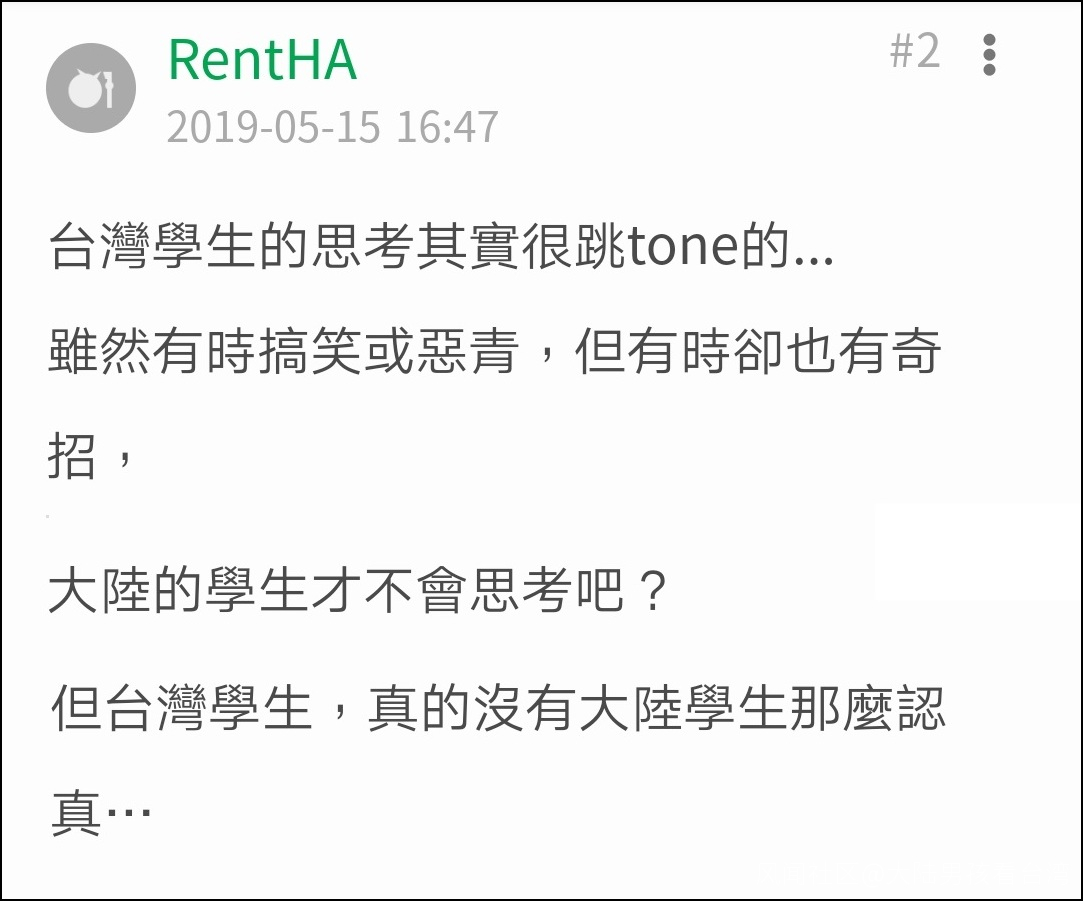Viewport: 1083px width, 901px height.
Task: Click the 2019-05-15 date in the timestamp
Action: click(273, 127)
